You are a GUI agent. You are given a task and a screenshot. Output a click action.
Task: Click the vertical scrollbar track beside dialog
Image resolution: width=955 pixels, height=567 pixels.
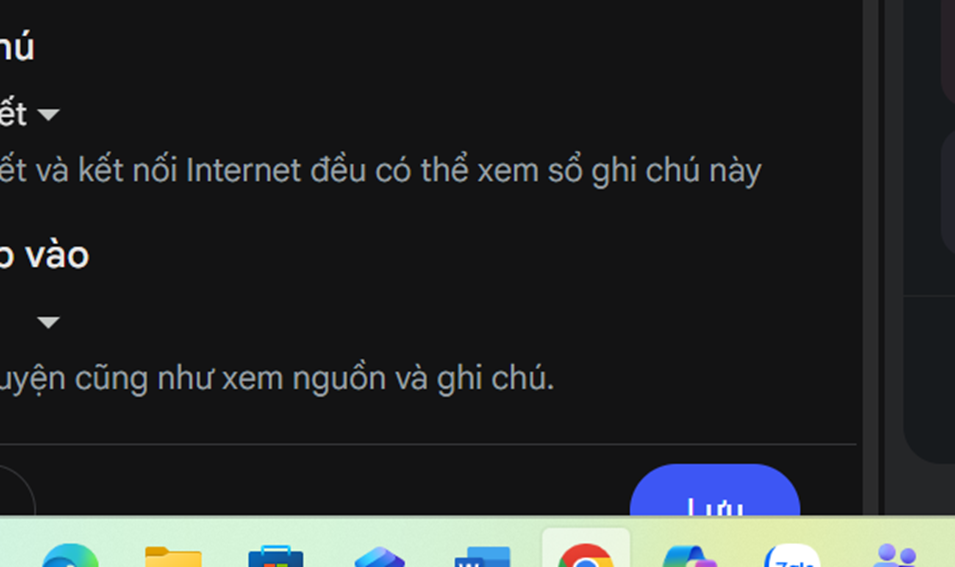click(x=871, y=256)
